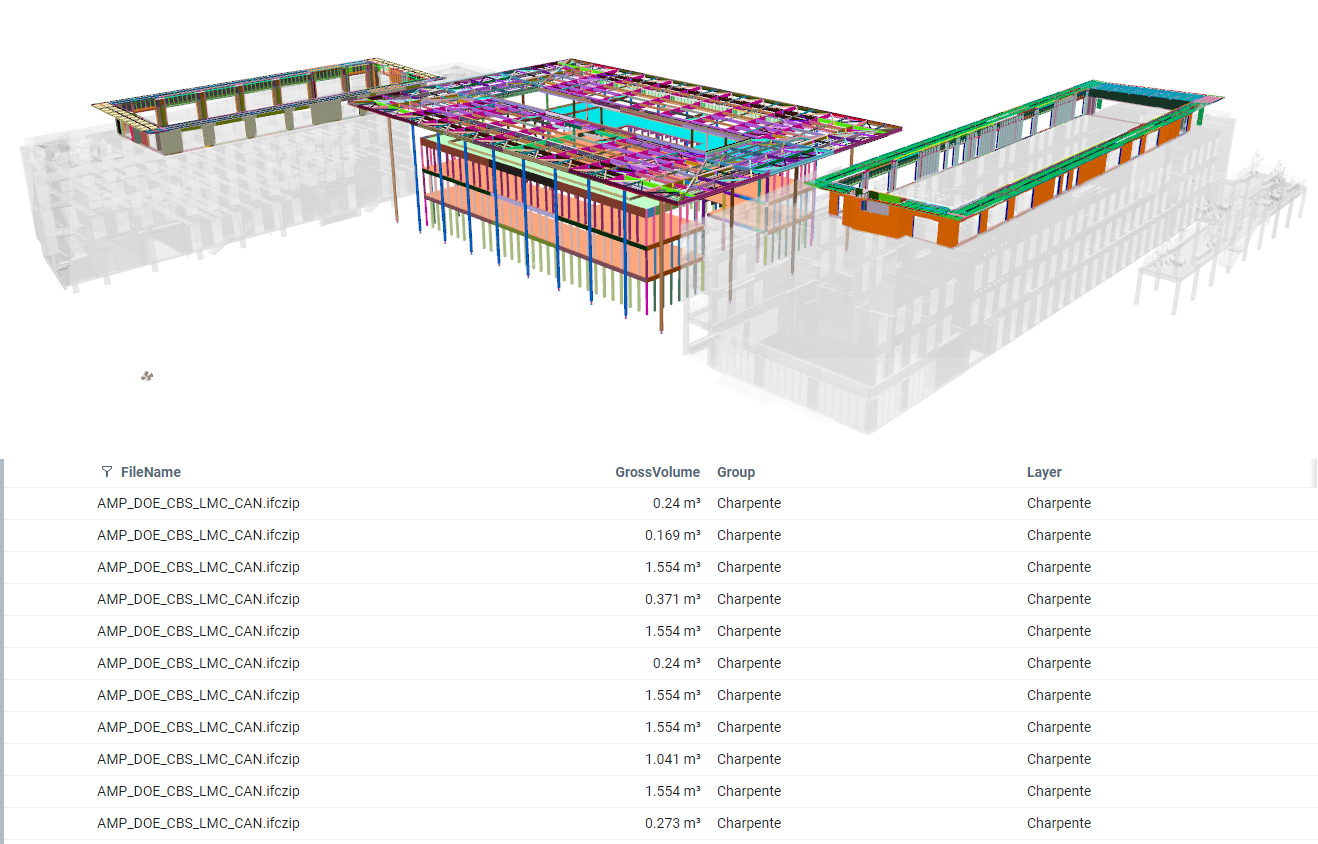
Task: Click the Layer cell in the 0.273 m³ row
Action: (x=1058, y=823)
